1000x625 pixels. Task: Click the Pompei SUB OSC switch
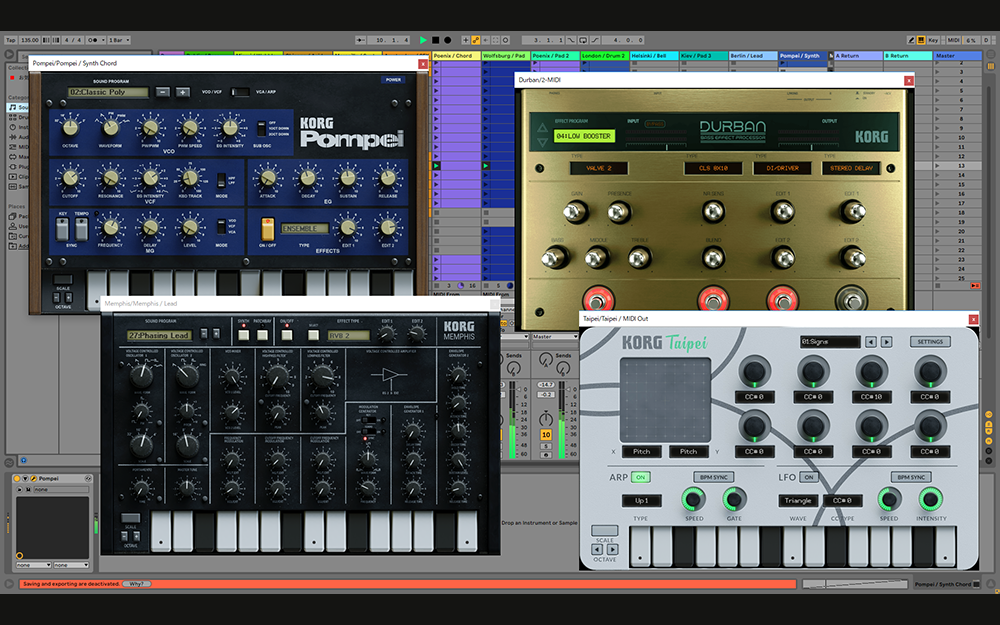[x=261, y=128]
